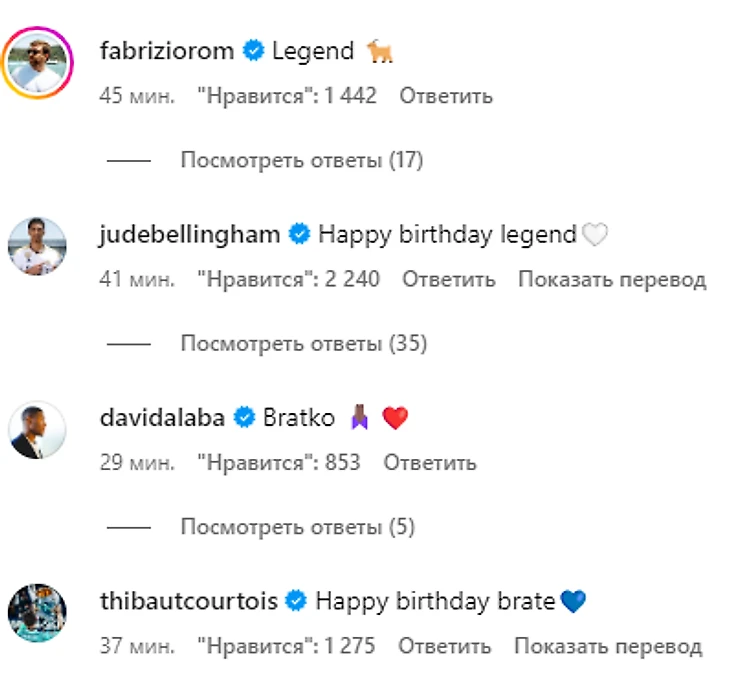Viewport: 730px width, 679px height.
Task: Click judebellingham's profile avatar
Action: coord(37,246)
